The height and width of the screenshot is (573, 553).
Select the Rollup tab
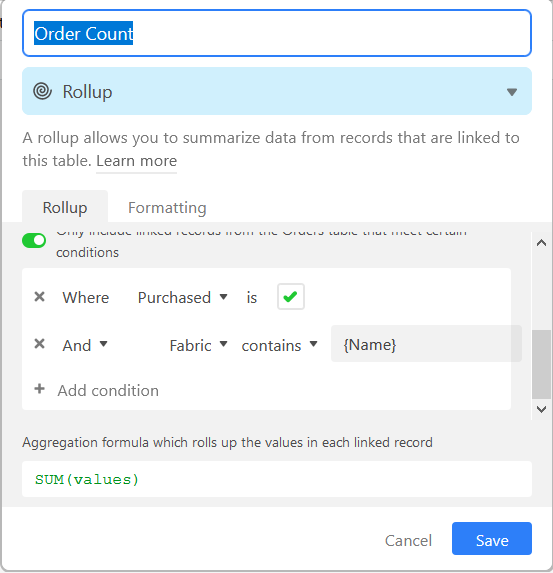(65, 207)
